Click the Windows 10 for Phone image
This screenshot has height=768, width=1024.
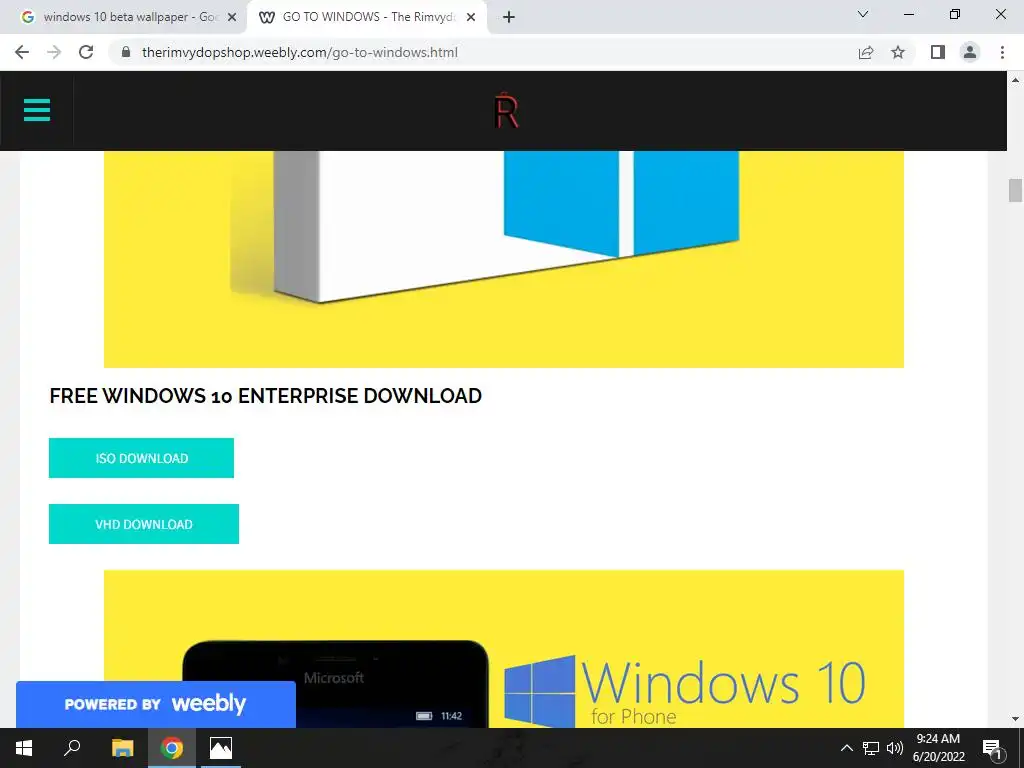coord(504,648)
